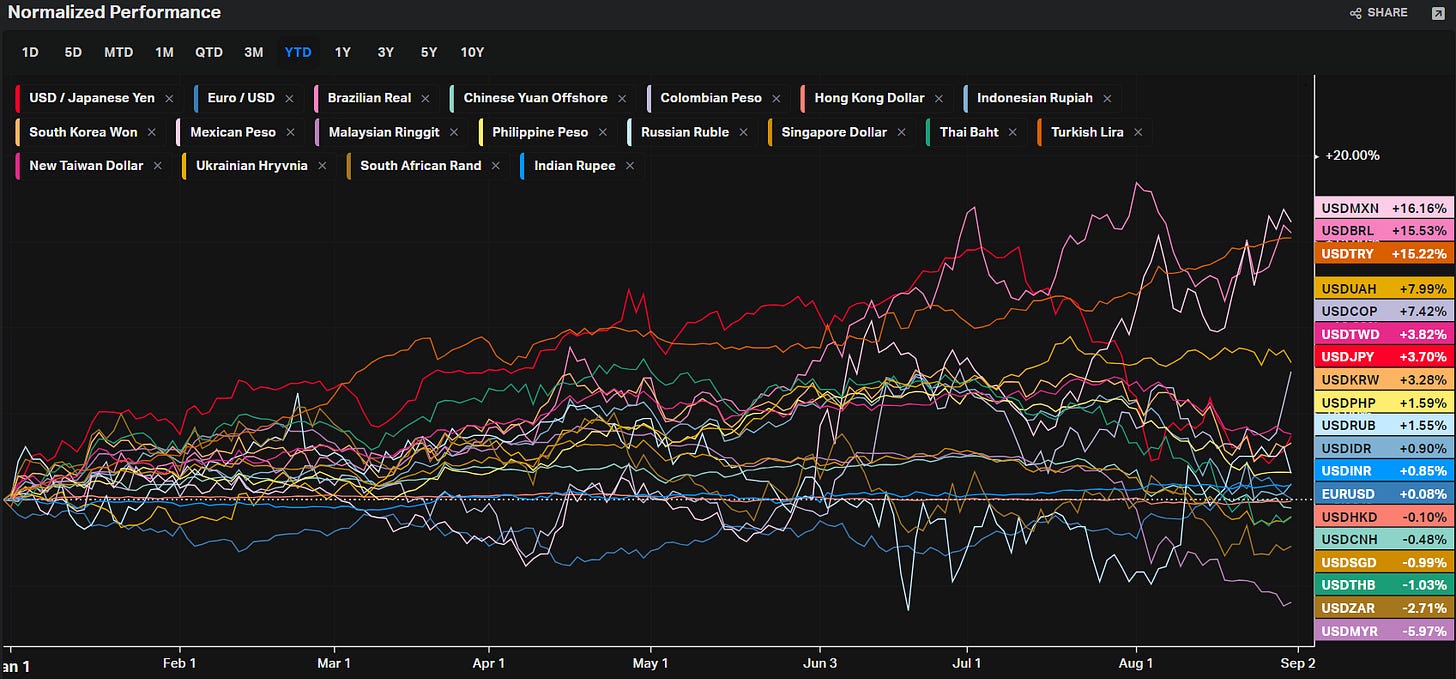Click the USD / Japanese Yen legend label
Image resolution: width=1456 pixels, height=679 pixels.
[x=92, y=98]
